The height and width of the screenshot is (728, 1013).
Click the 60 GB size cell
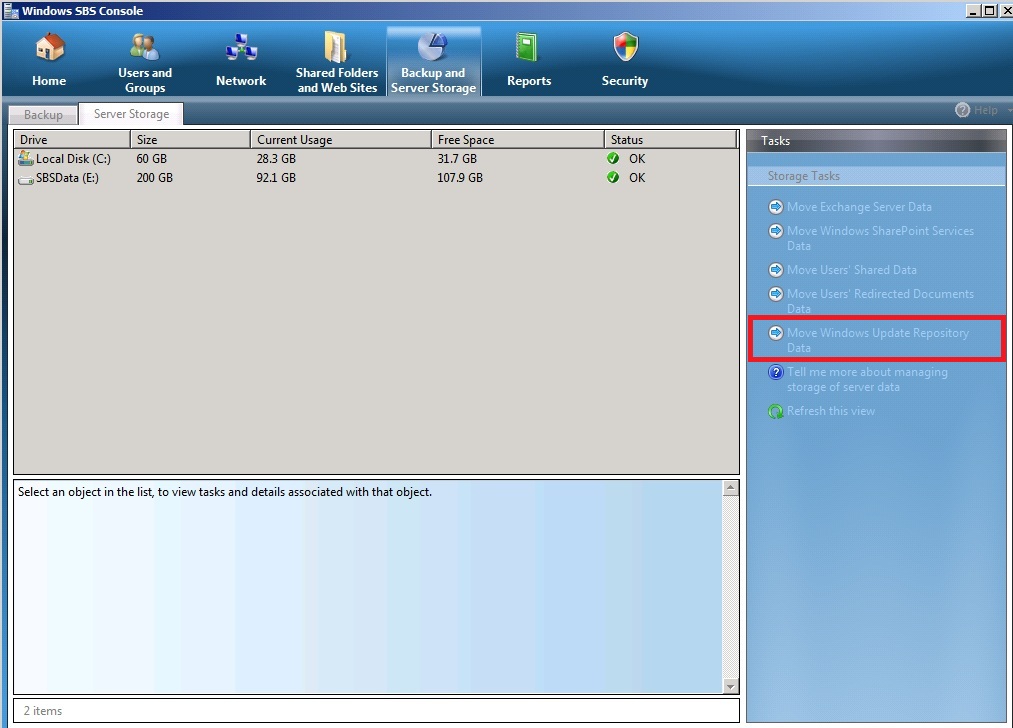(x=151, y=158)
